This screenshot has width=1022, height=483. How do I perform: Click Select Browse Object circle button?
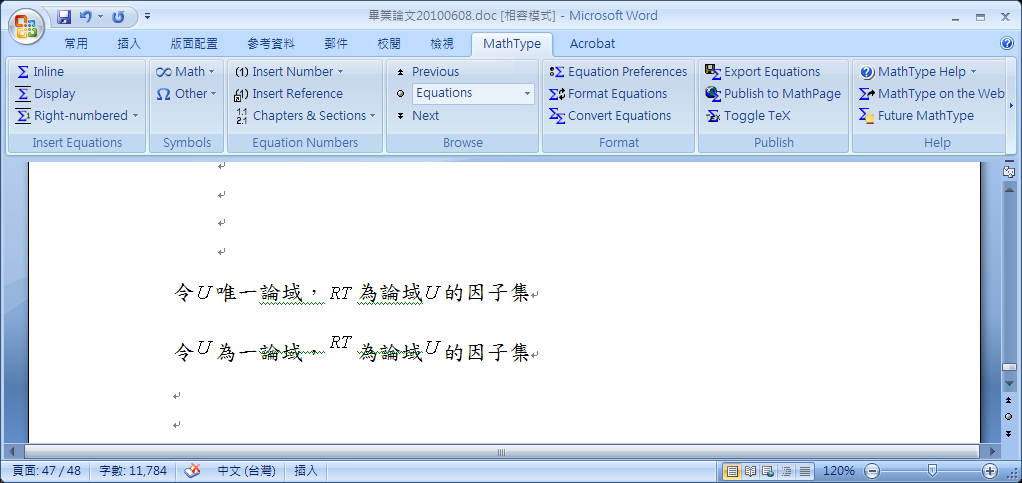click(x=1008, y=417)
